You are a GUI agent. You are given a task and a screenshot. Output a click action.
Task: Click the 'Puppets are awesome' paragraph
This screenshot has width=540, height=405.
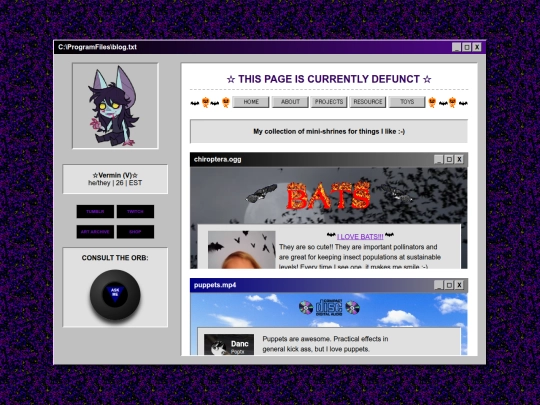[325, 344]
